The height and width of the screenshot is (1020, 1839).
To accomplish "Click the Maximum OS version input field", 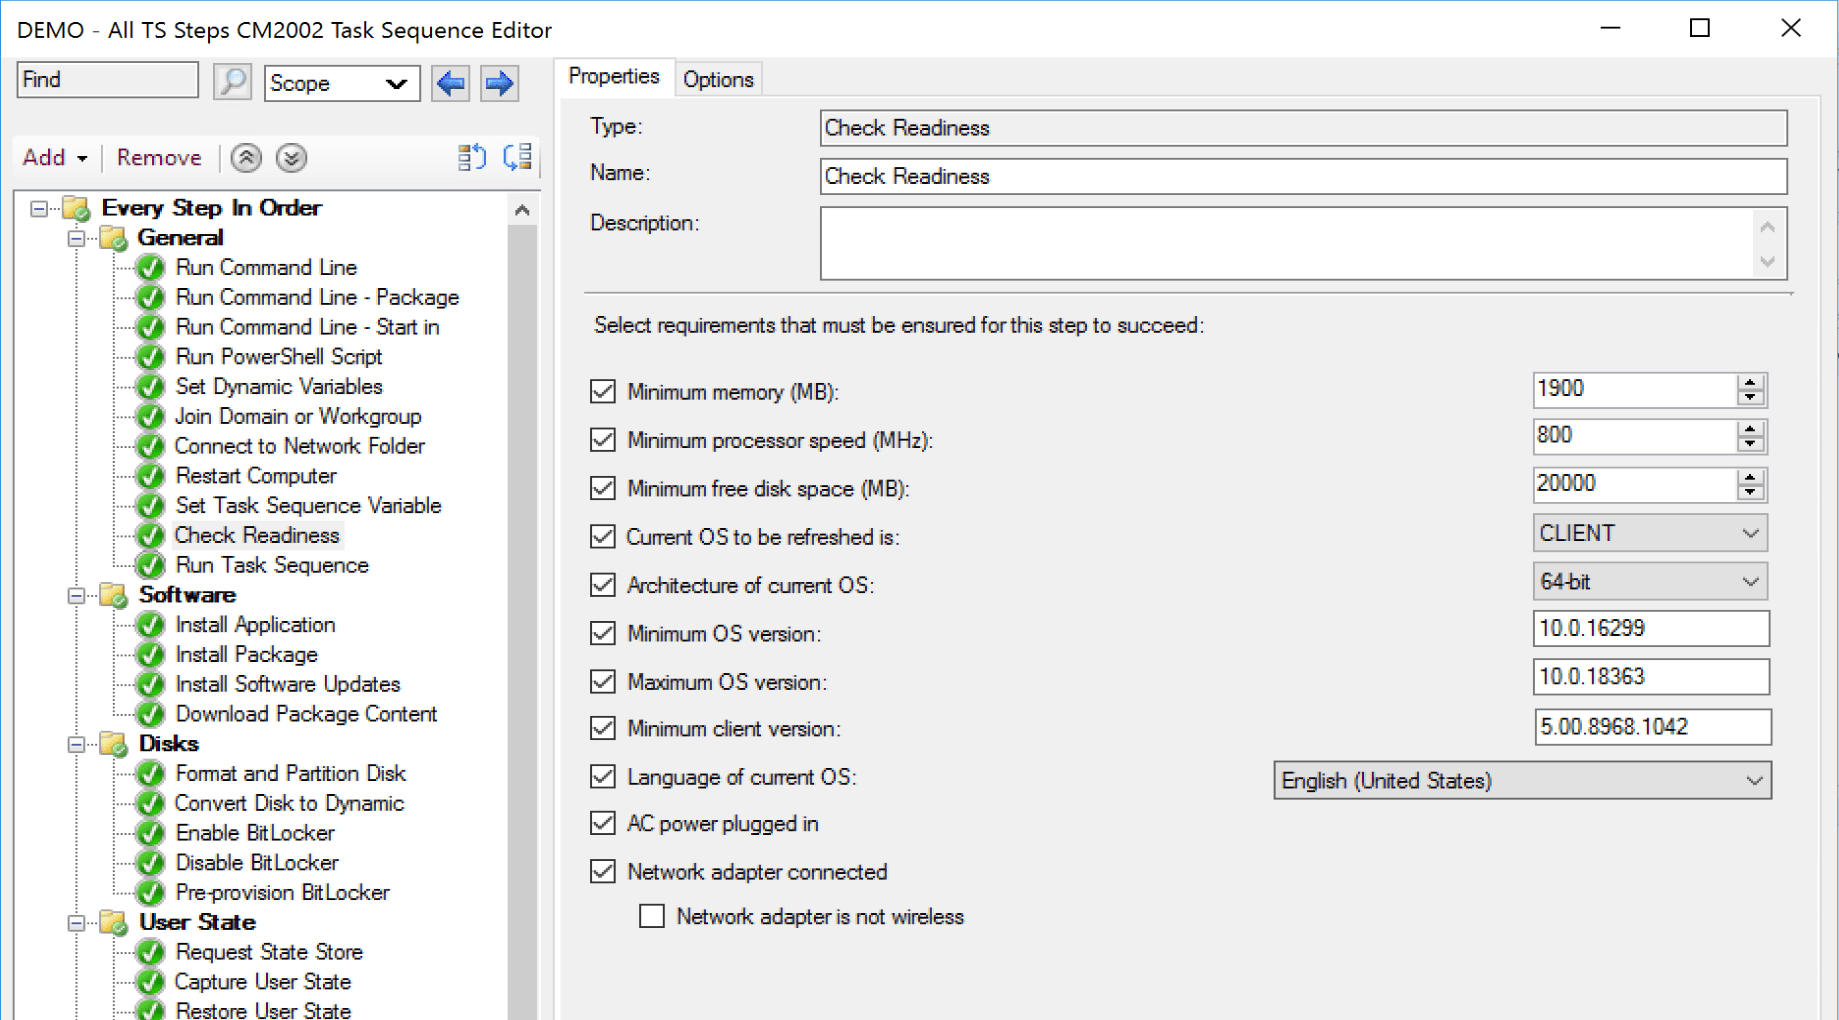I will tap(1650, 677).
